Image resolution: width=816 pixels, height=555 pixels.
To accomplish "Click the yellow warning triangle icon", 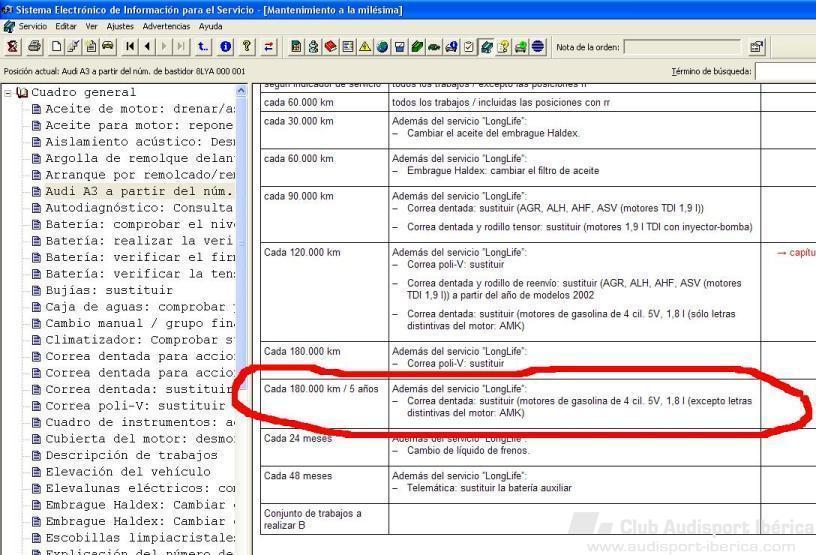I will click(x=365, y=47).
